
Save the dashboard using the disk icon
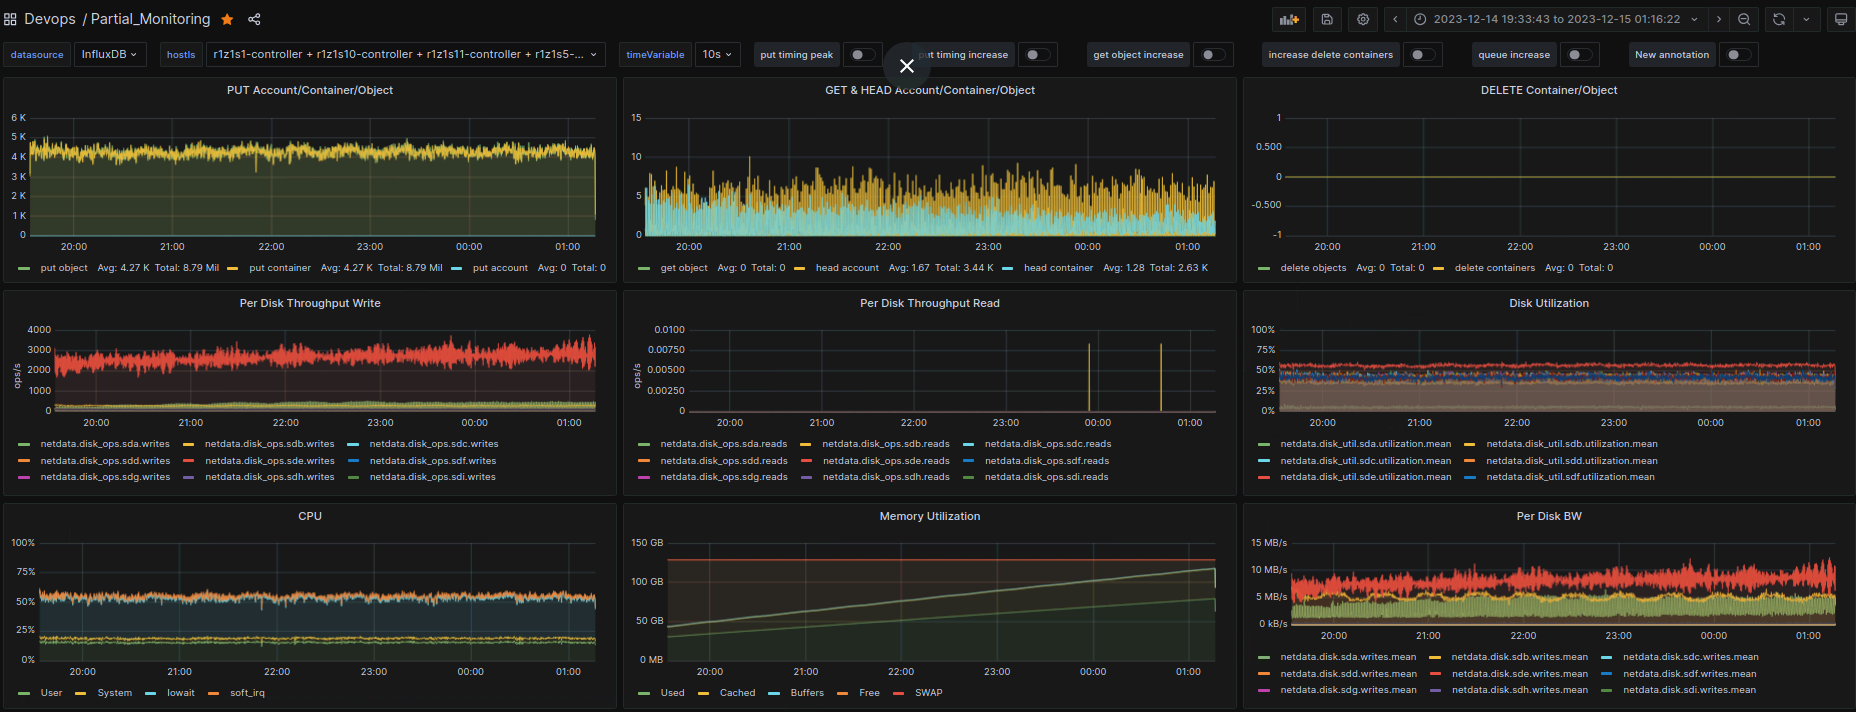(x=1327, y=19)
